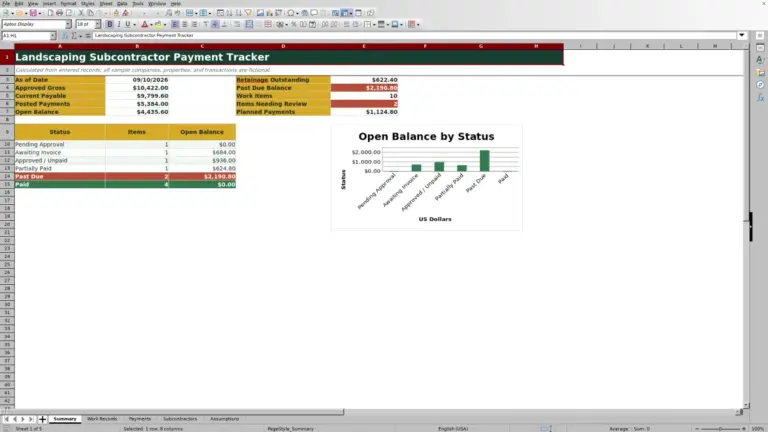Screen dimensions: 768x432
Task: Click the zoom slider in status bar
Action: point(720,429)
